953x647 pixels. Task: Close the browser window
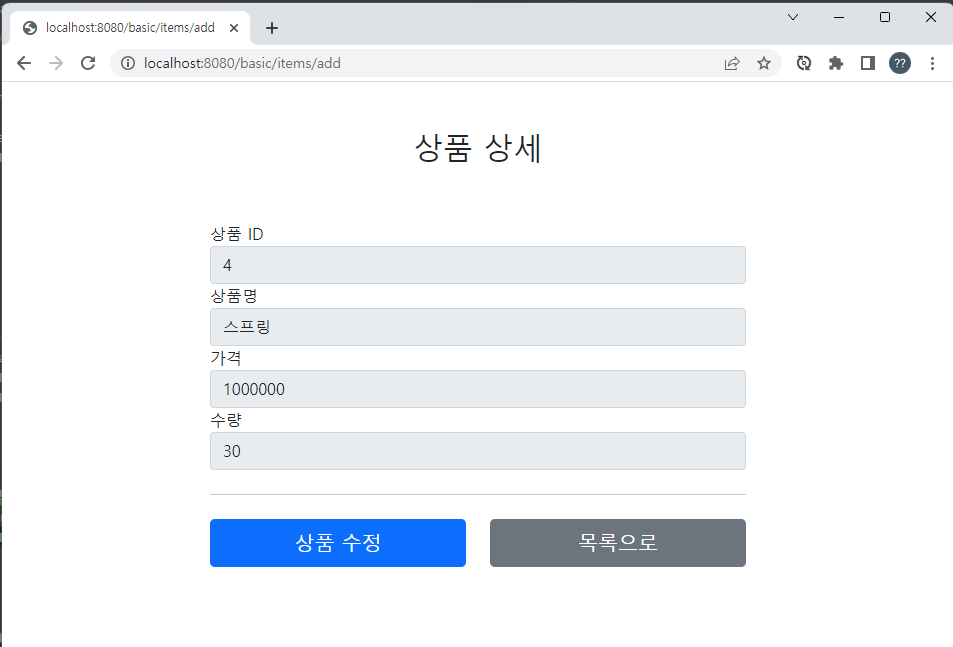point(931,17)
